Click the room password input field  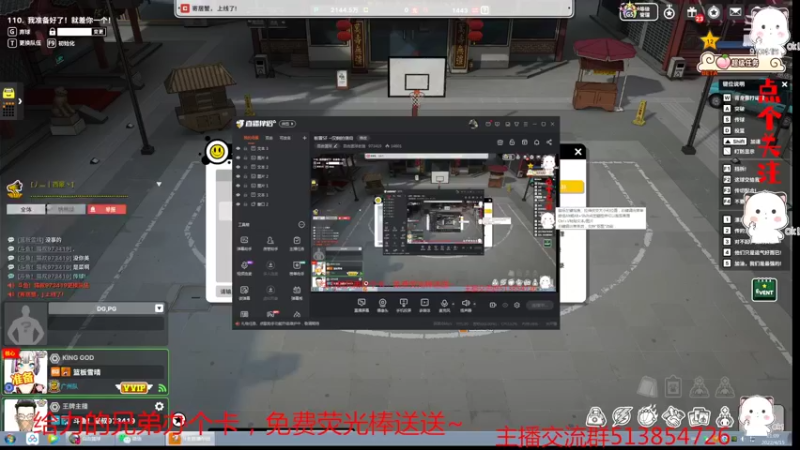74,32
